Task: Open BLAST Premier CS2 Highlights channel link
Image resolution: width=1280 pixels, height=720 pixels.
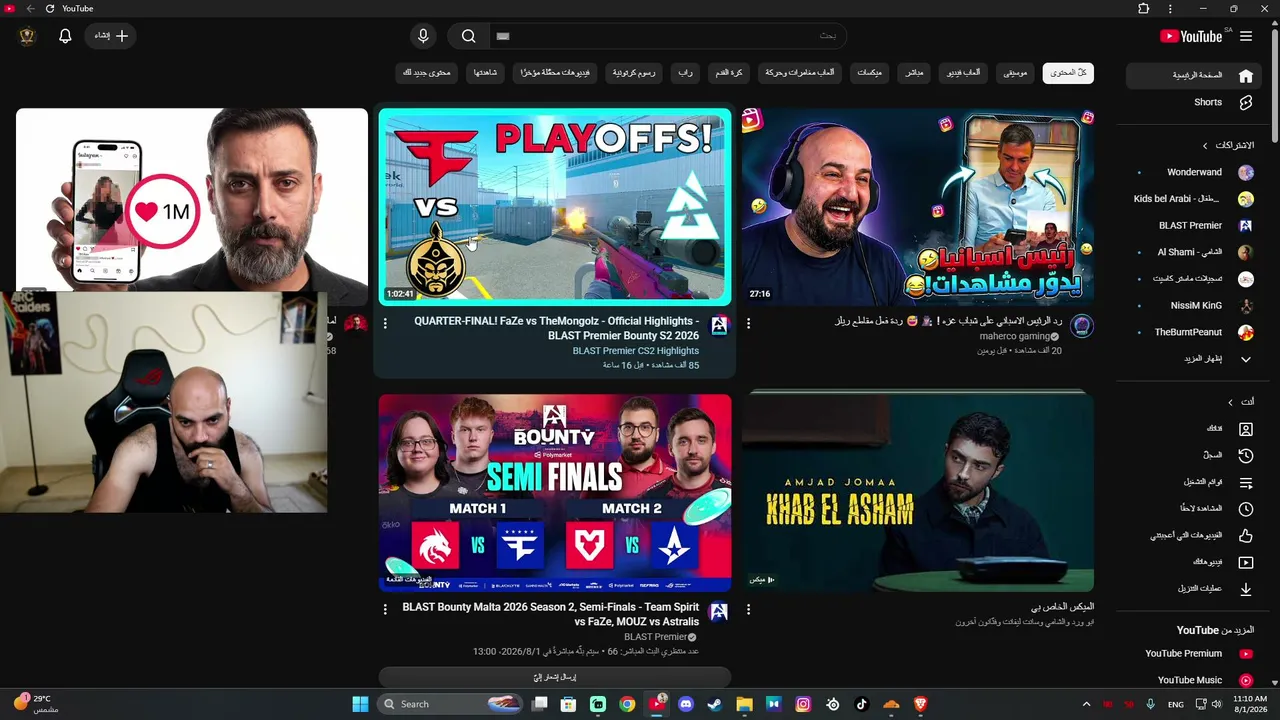Action: coord(636,351)
